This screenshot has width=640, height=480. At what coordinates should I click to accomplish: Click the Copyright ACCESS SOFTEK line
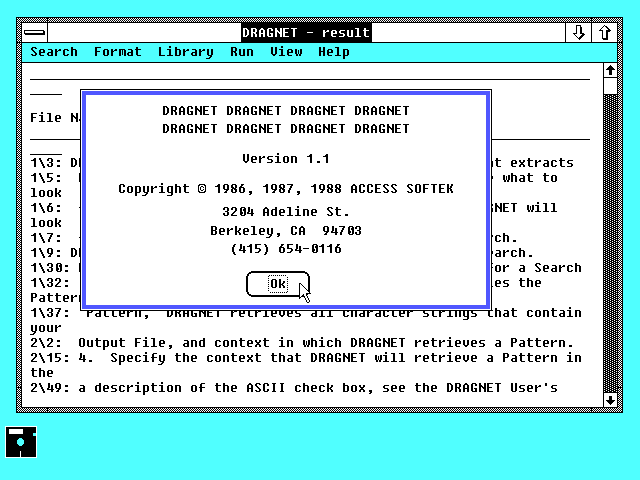286,189
